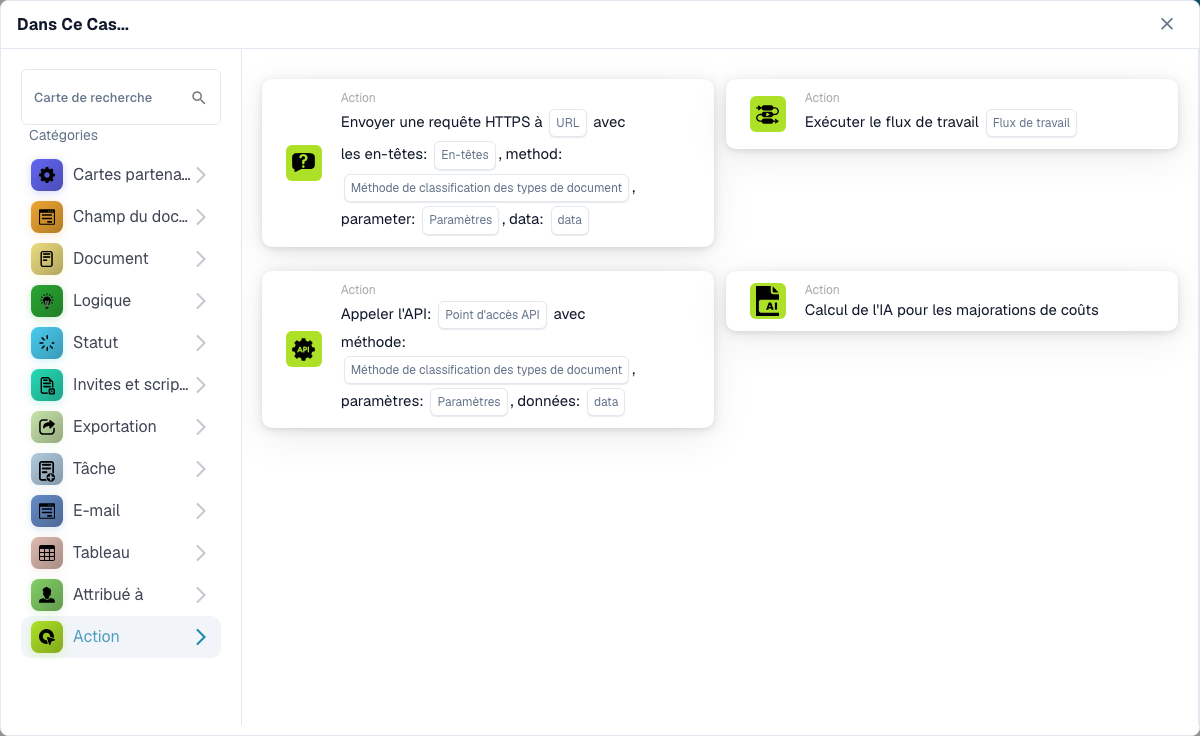Expand the Logique category chevron

(x=201, y=301)
